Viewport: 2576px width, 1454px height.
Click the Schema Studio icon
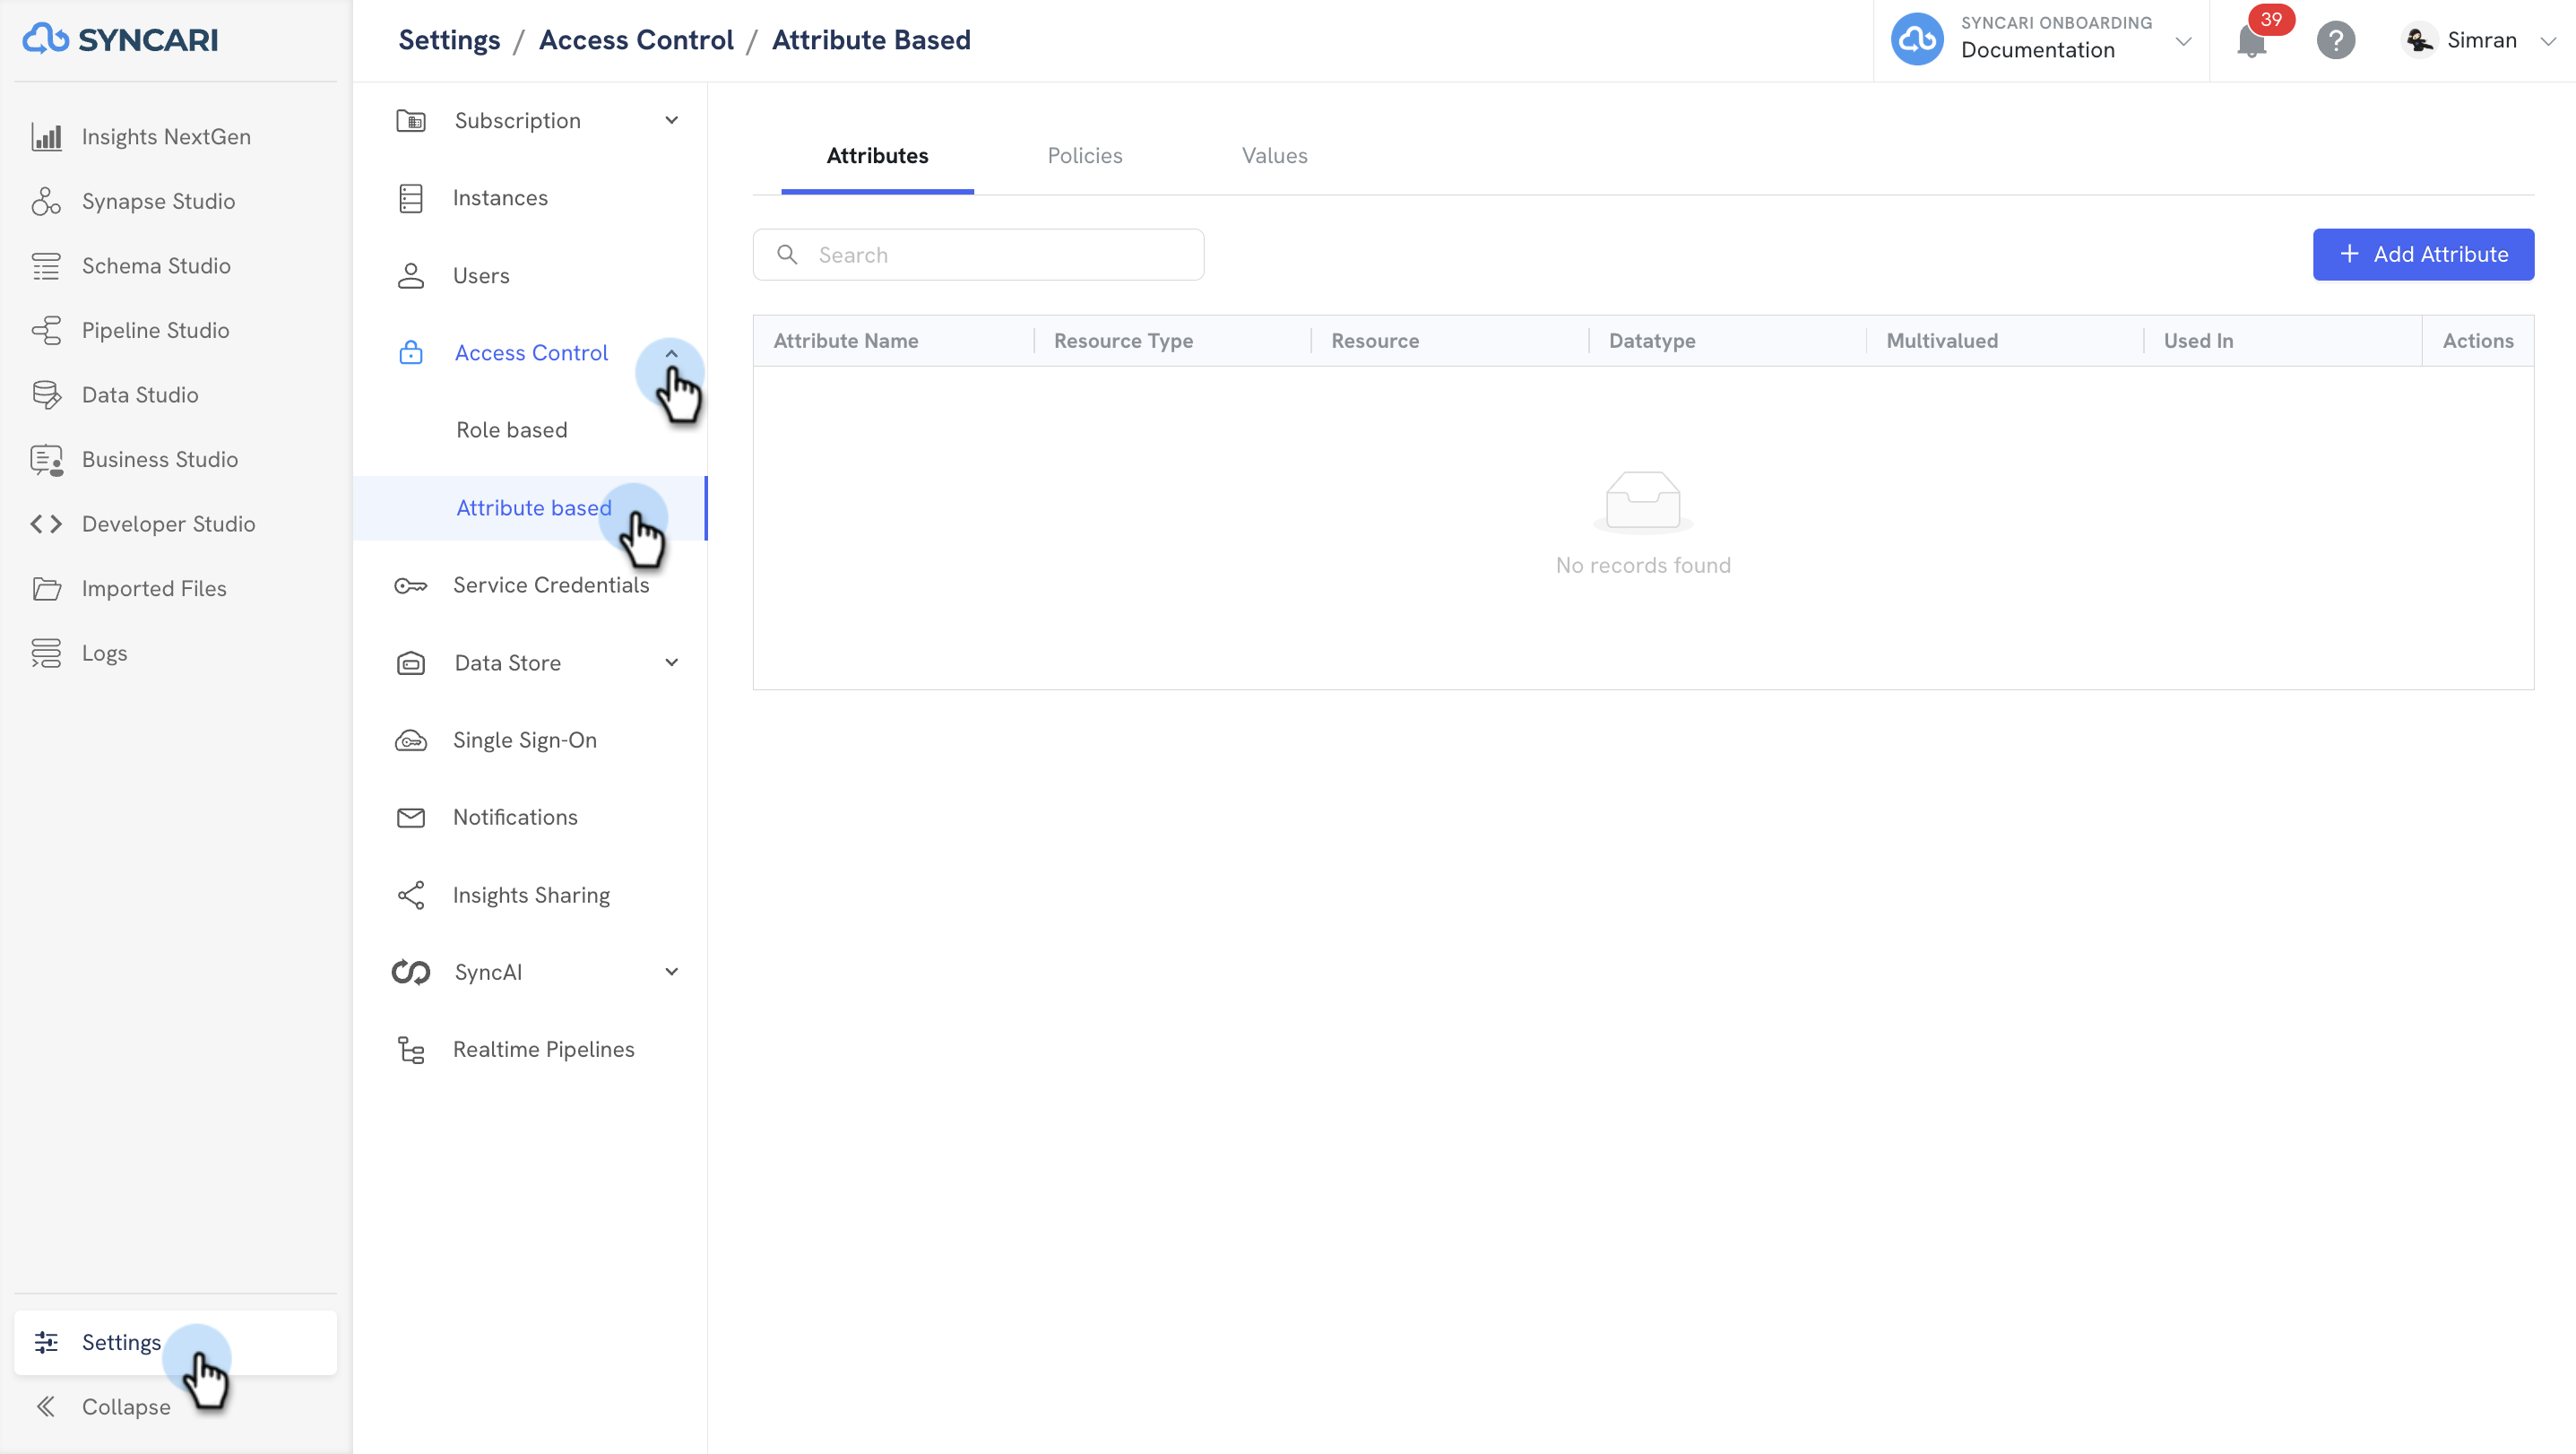[x=46, y=266]
